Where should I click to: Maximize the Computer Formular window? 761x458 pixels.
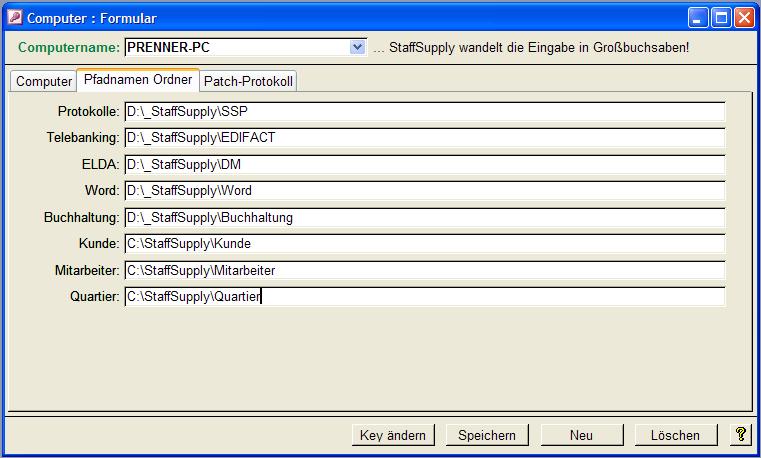[721, 18]
